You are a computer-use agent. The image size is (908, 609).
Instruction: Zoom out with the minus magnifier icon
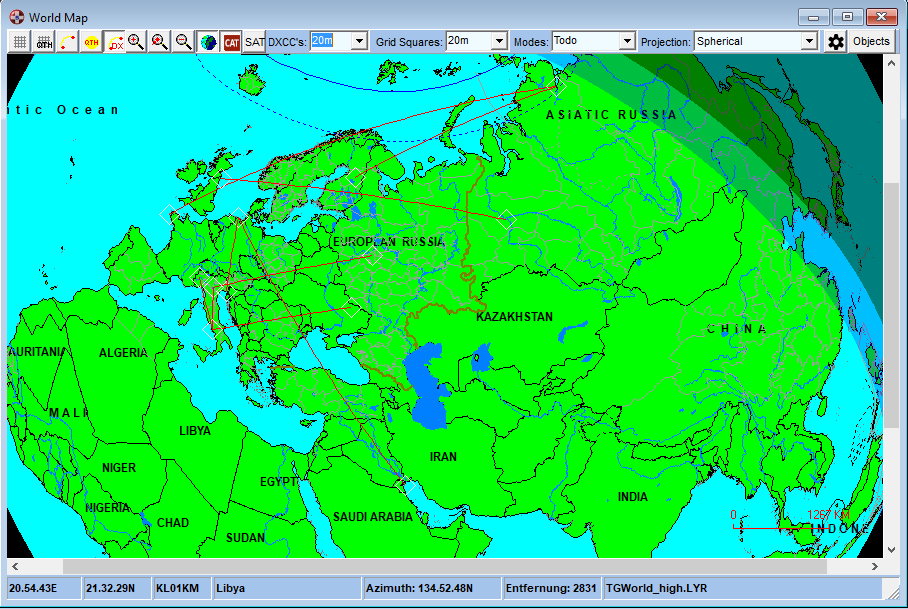pos(184,41)
